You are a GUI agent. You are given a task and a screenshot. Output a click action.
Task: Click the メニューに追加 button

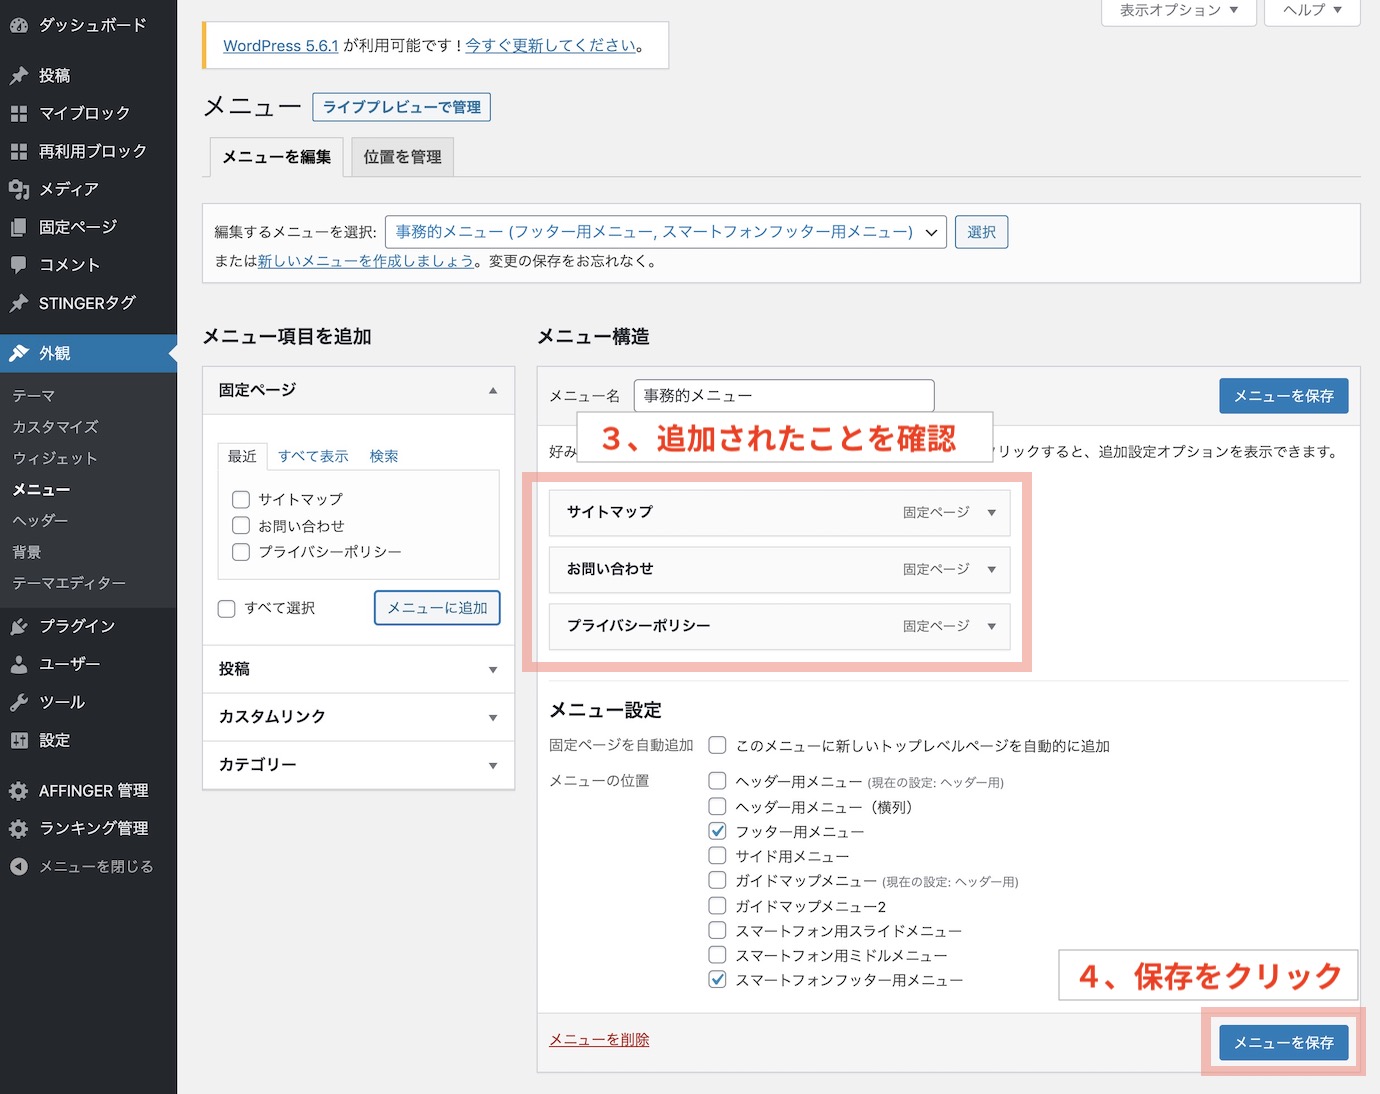[x=437, y=608]
